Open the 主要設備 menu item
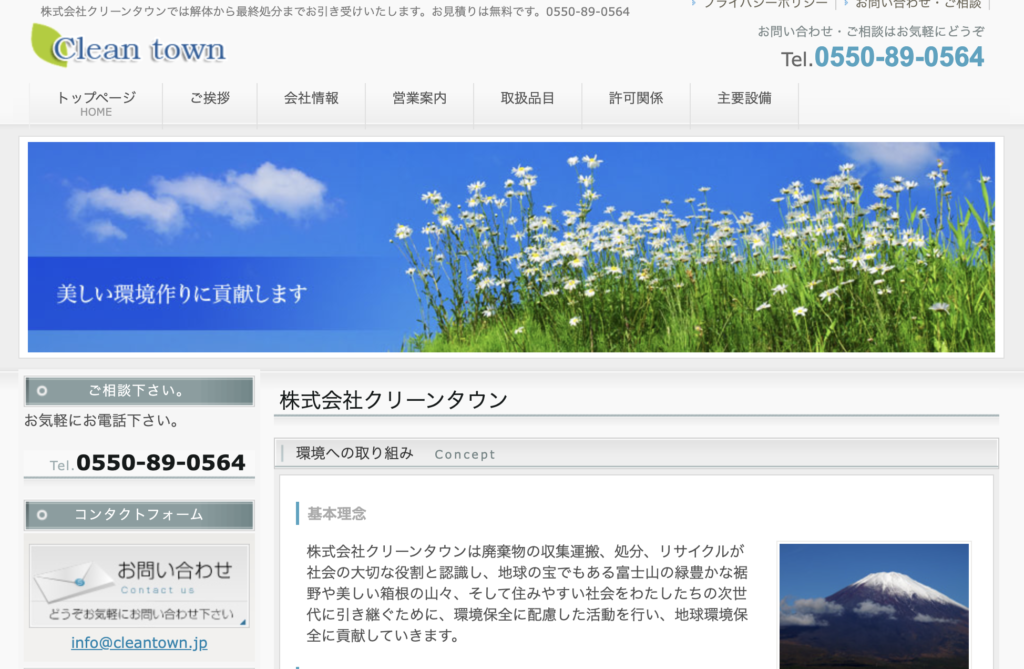The height and width of the screenshot is (669, 1024). point(744,99)
